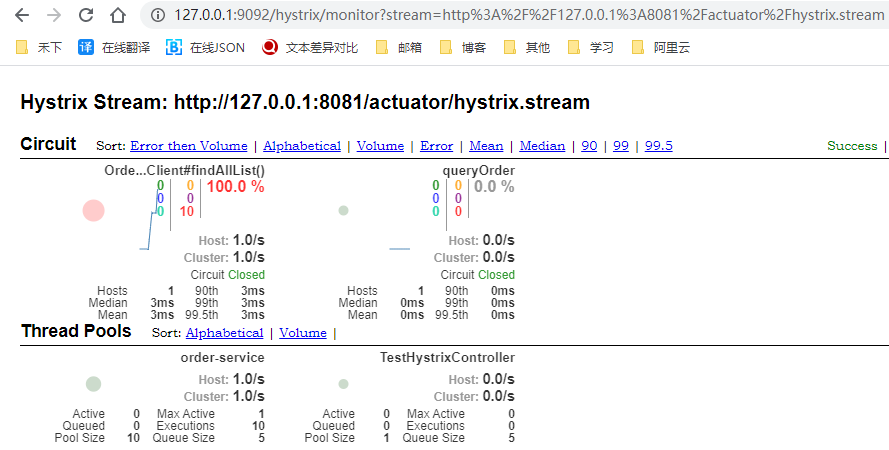The height and width of the screenshot is (450, 889).
Task: Sort thread pools by Volume
Action: (303, 333)
